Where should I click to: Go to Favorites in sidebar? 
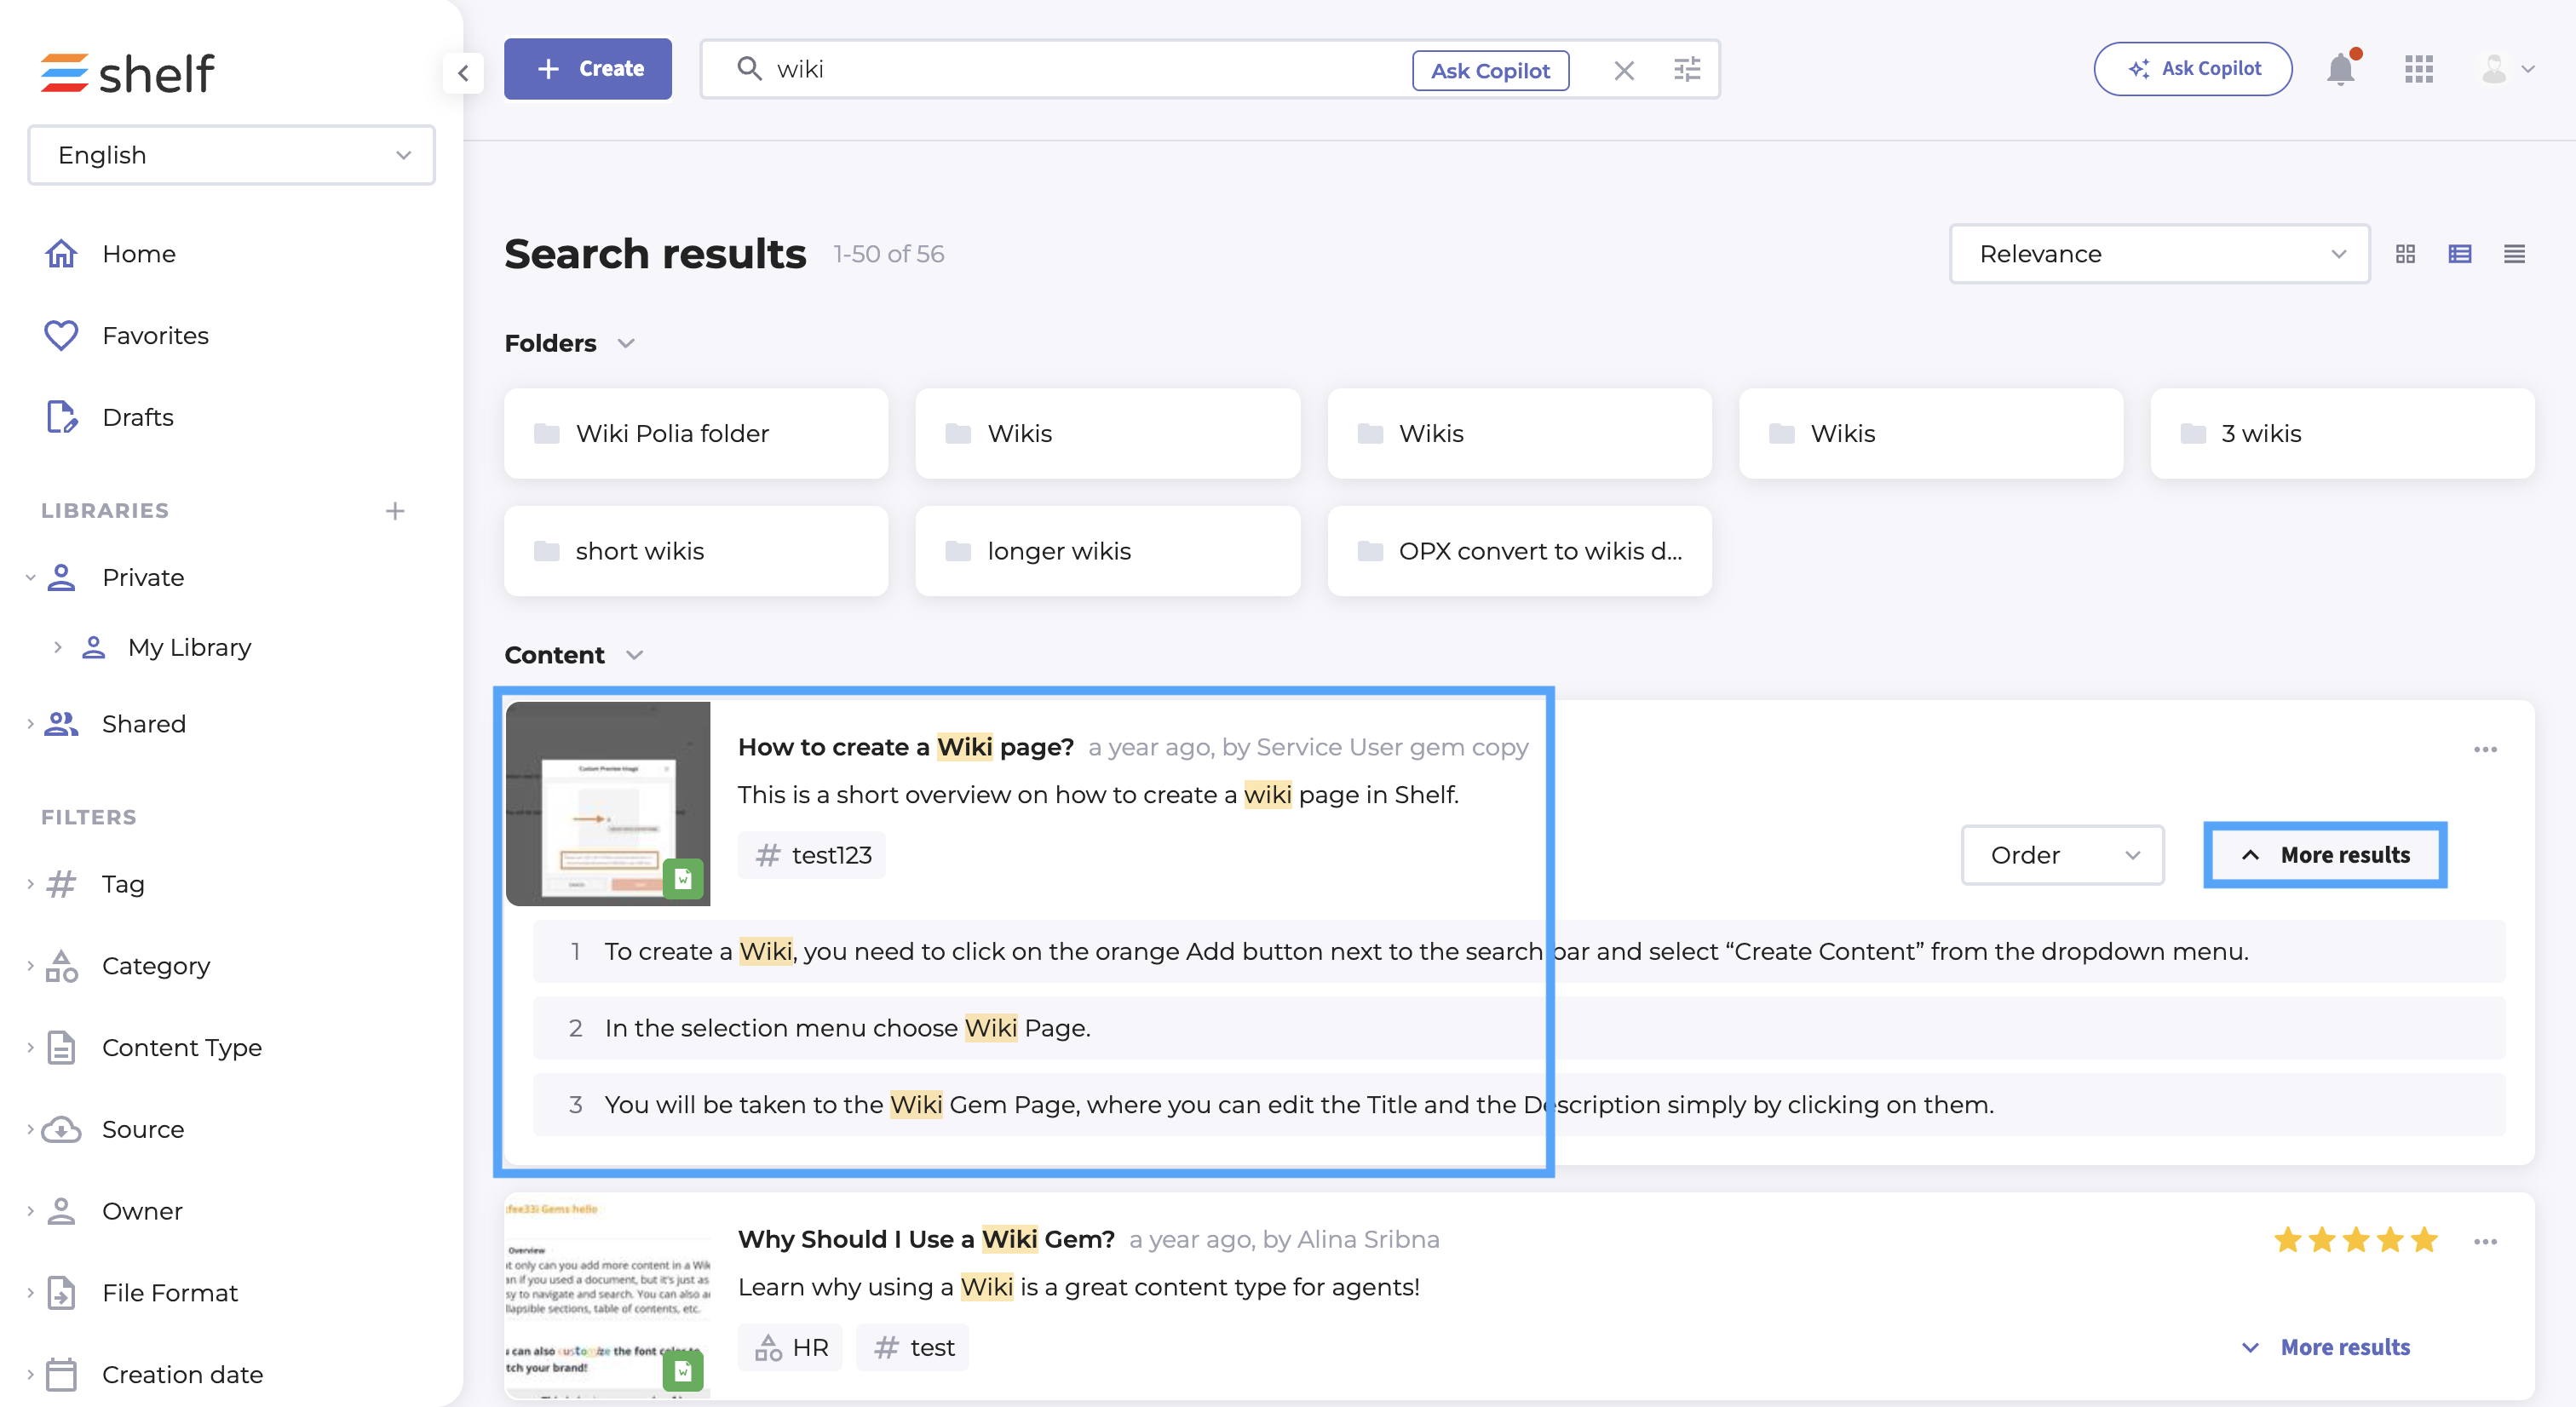click(x=155, y=335)
